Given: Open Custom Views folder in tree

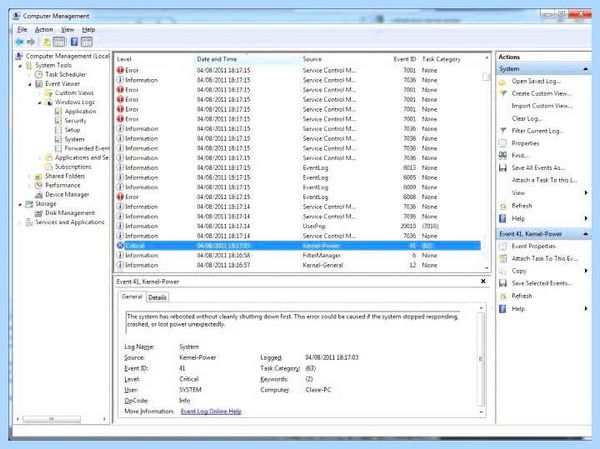Looking at the screenshot, I should (74, 93).
